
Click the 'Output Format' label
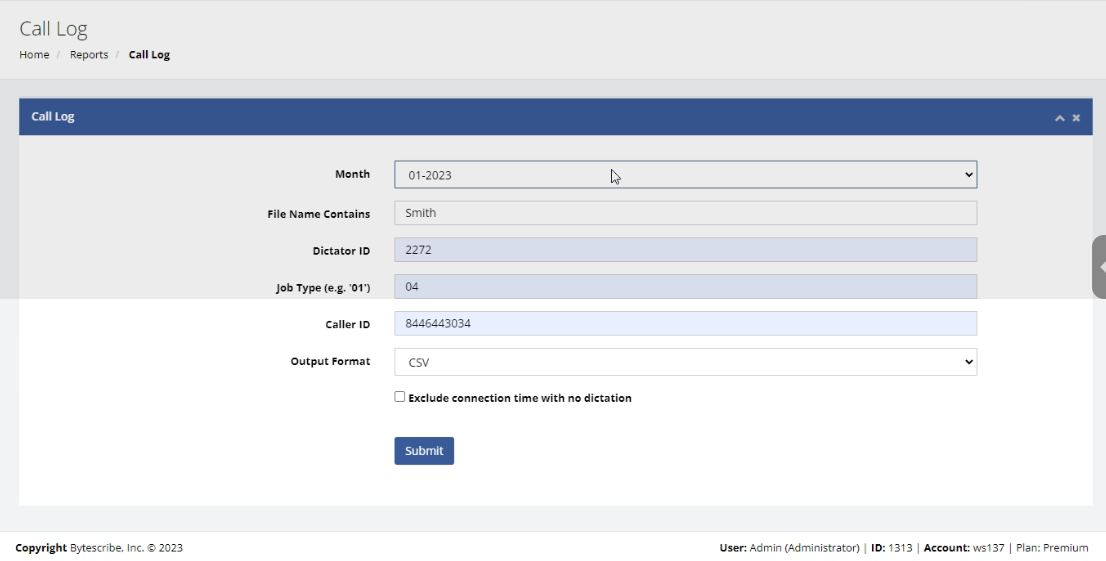(330, 361)
